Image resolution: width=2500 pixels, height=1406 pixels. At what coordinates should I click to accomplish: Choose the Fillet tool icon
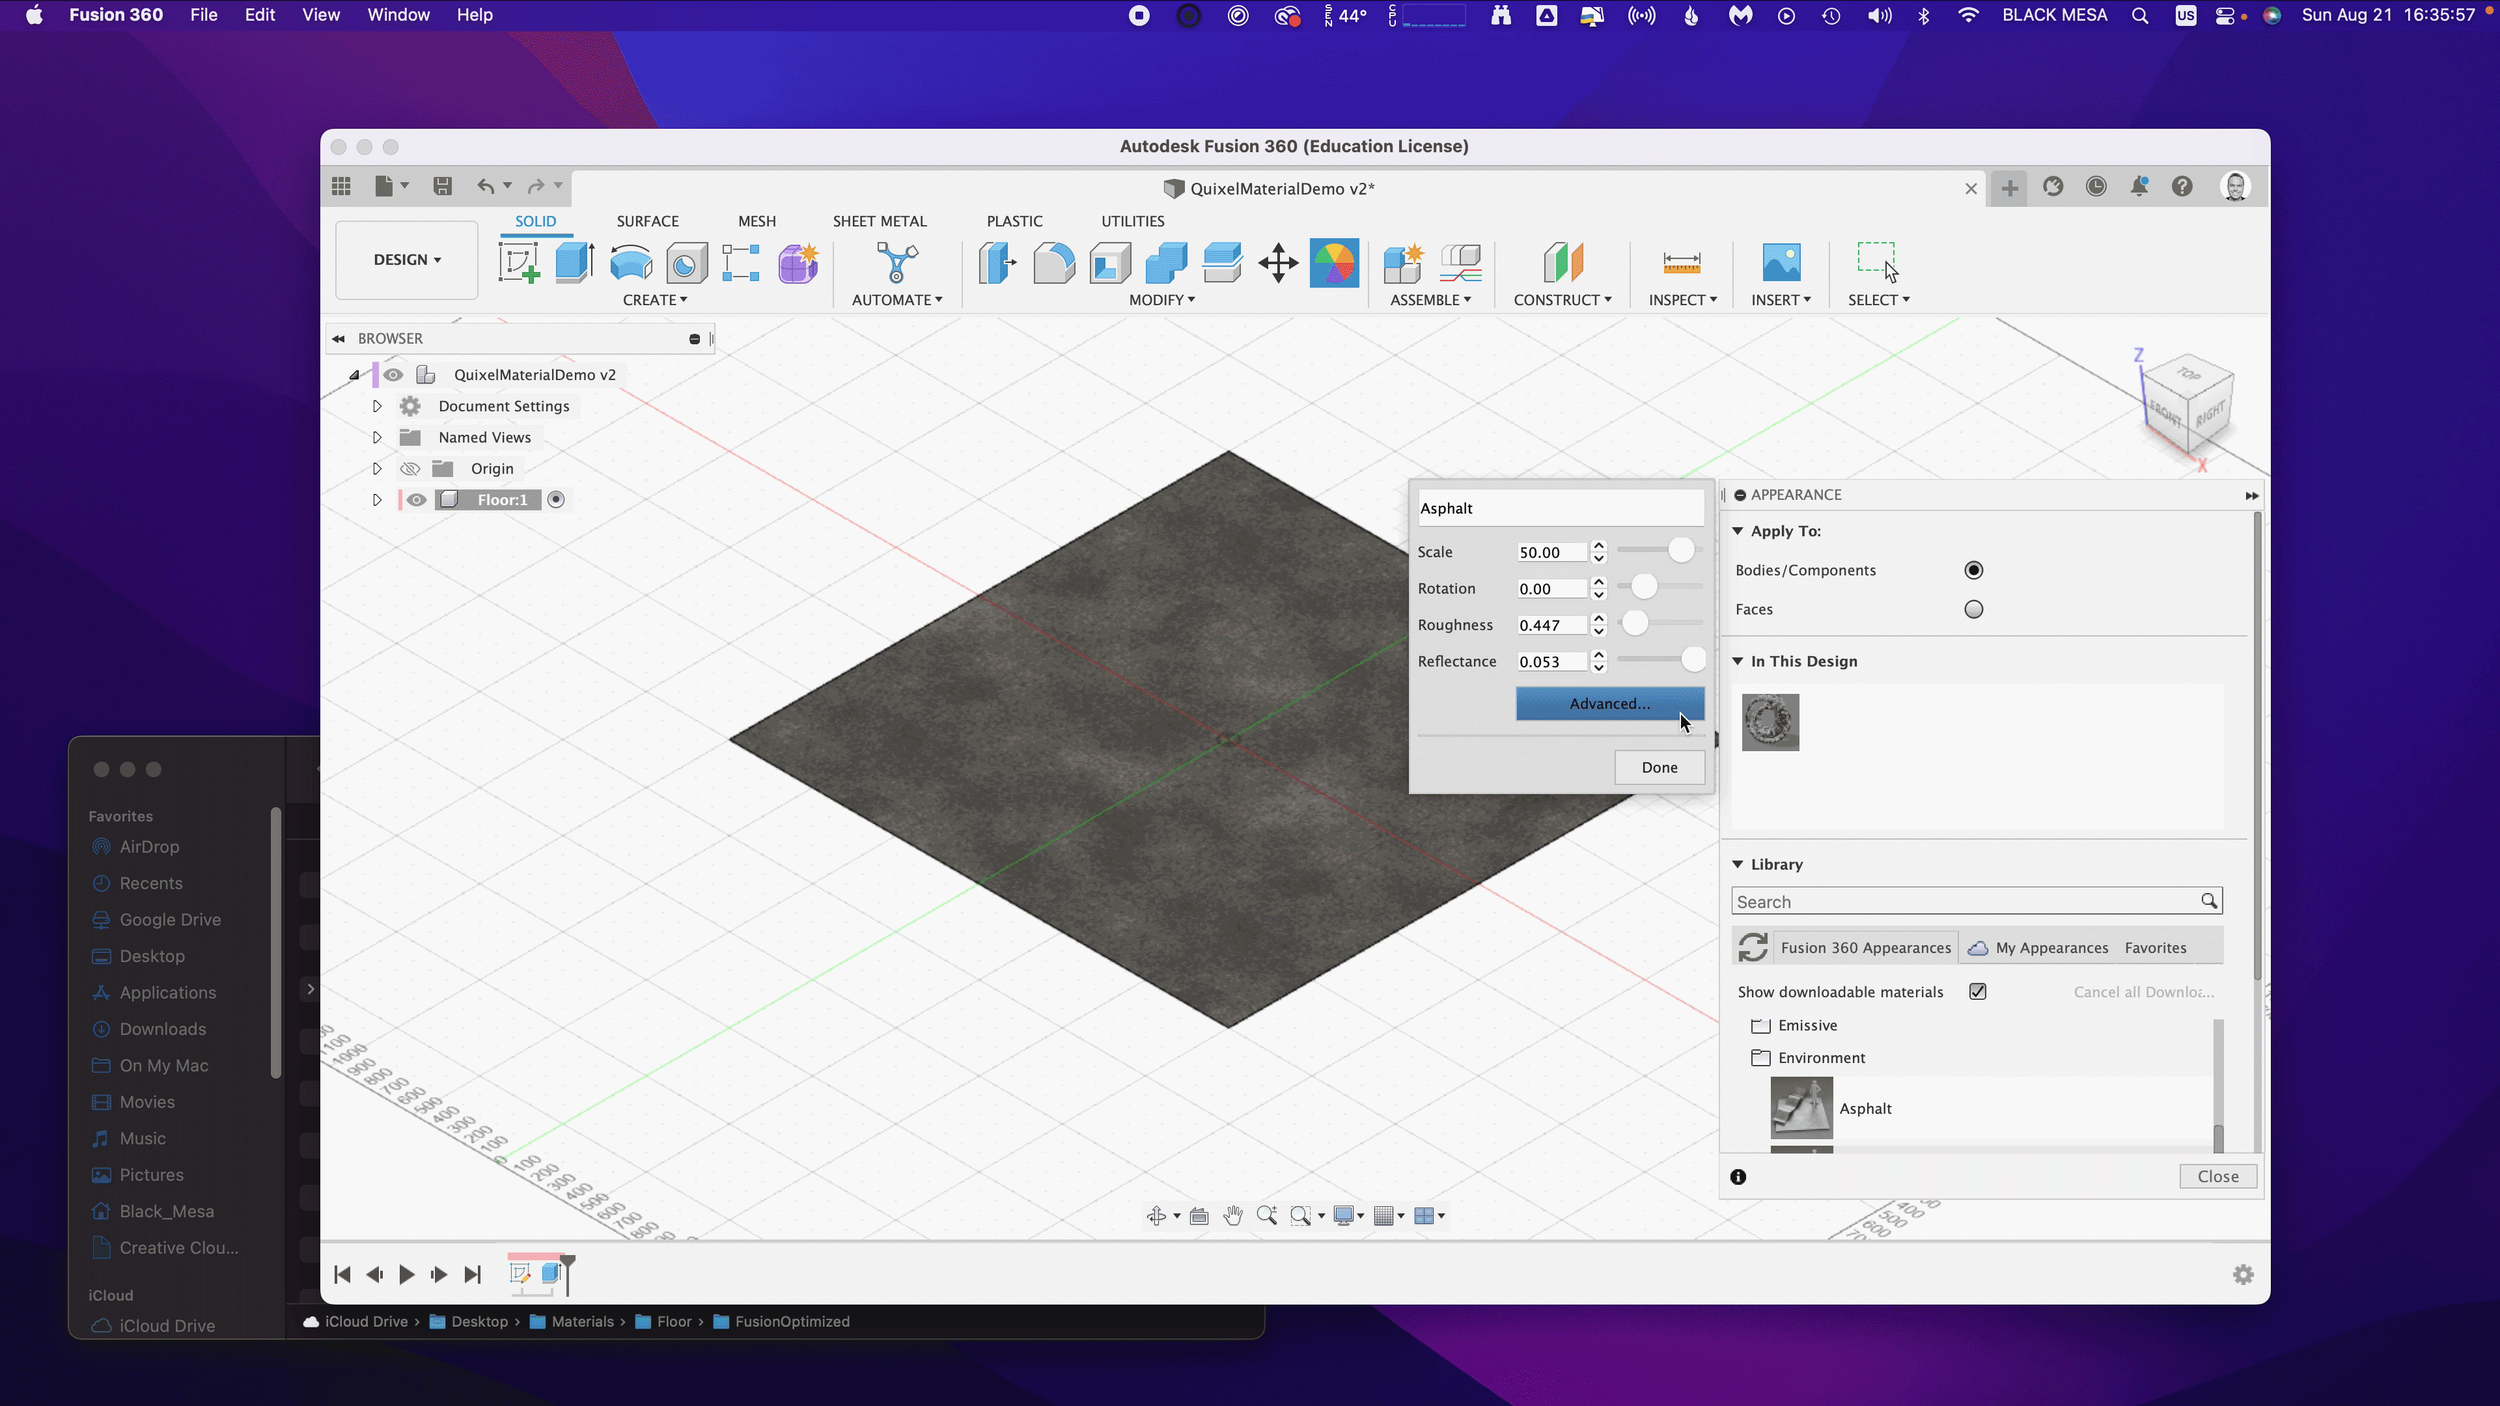tap(1053, 263)
